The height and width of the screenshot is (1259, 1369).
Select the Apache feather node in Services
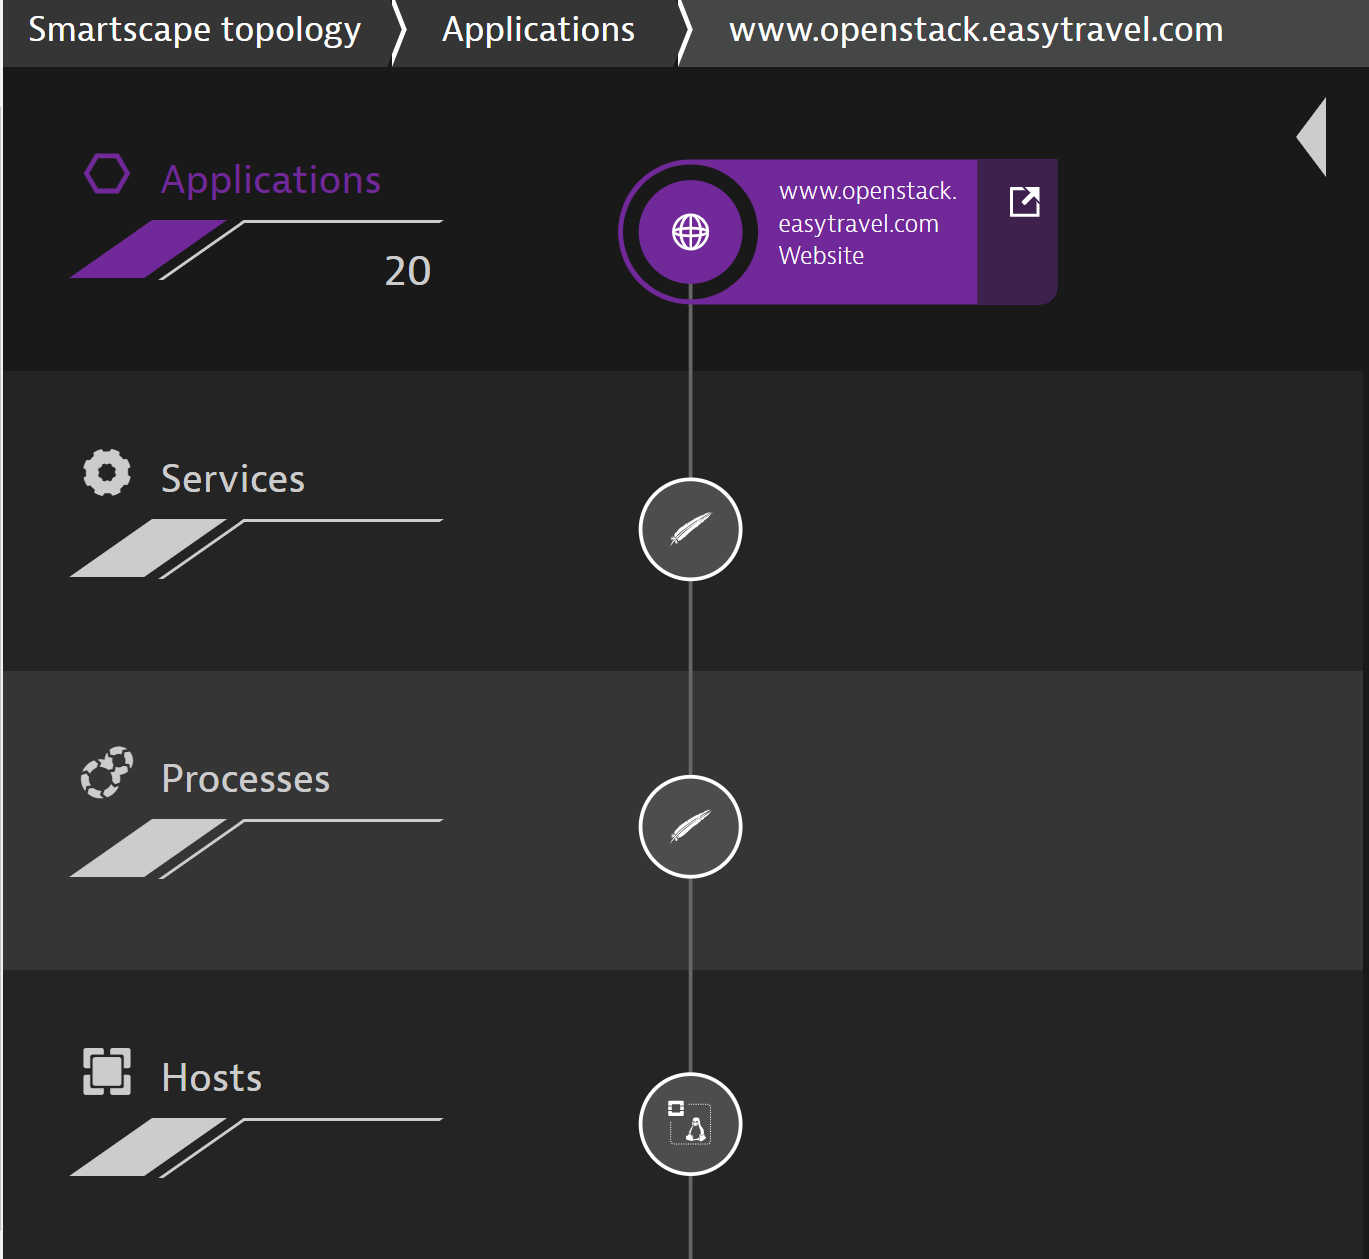pyautogui.click(x=690, y=529)
